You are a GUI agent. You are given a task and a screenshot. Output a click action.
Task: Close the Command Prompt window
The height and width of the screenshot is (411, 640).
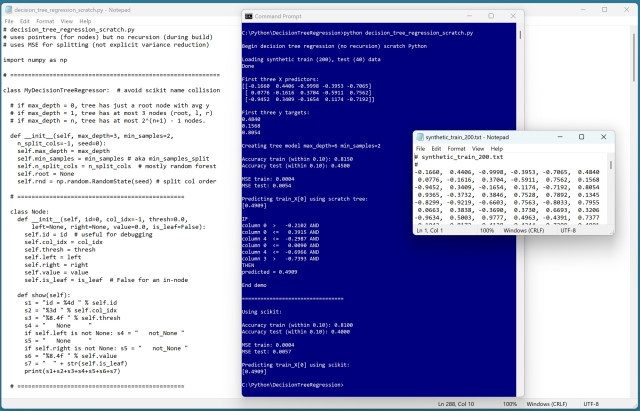click(x=510, y=16)
